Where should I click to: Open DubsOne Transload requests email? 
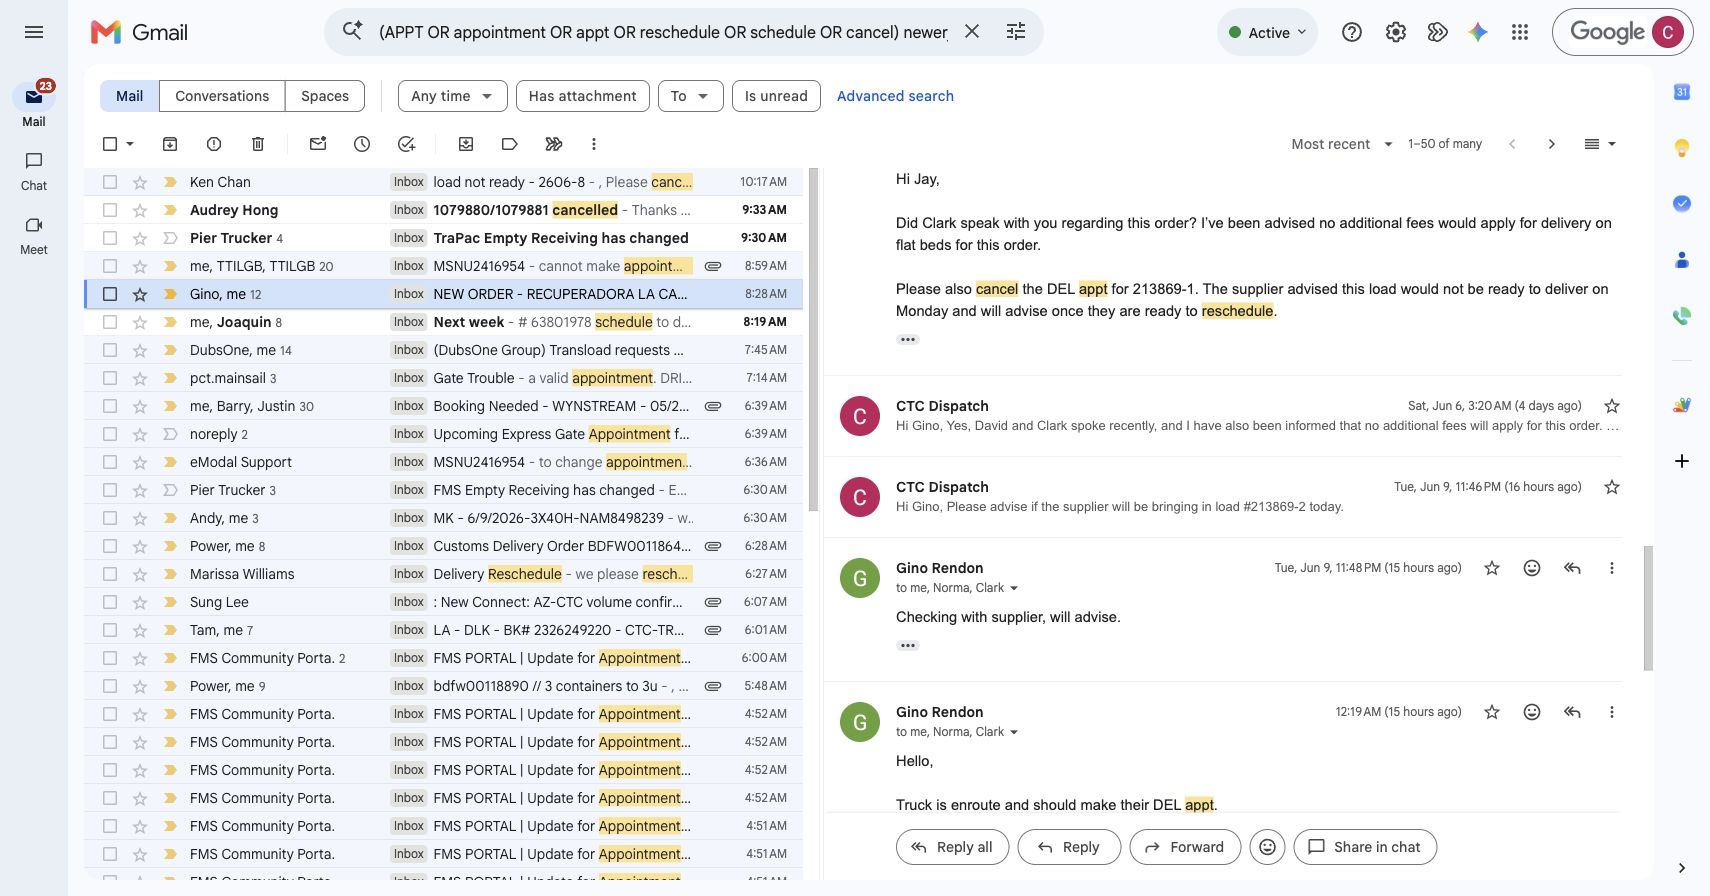pos(444,350)
